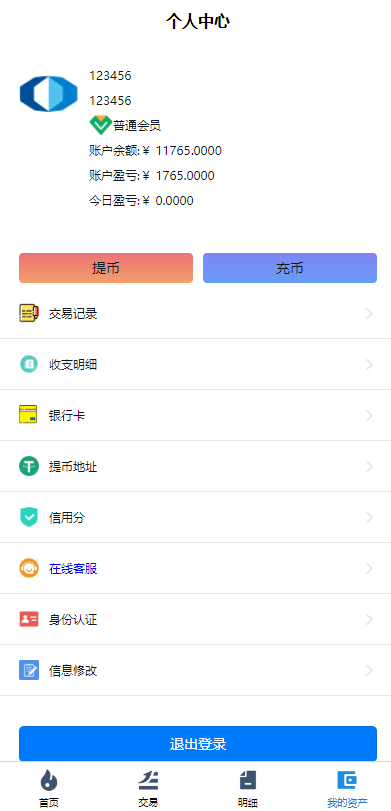Click the 退出登录 logout button
Viewport: 391px width, 811px height.
[198, 744]
